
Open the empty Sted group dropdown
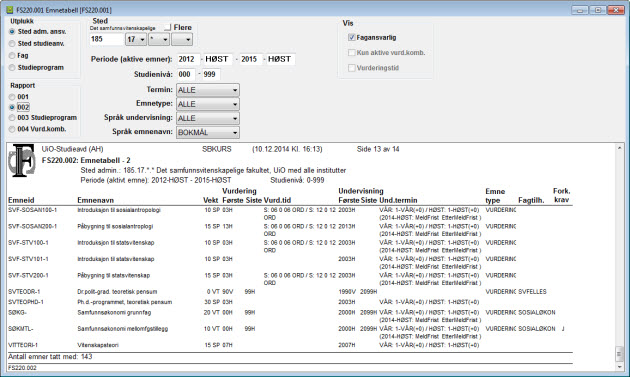tap(182, 39)
